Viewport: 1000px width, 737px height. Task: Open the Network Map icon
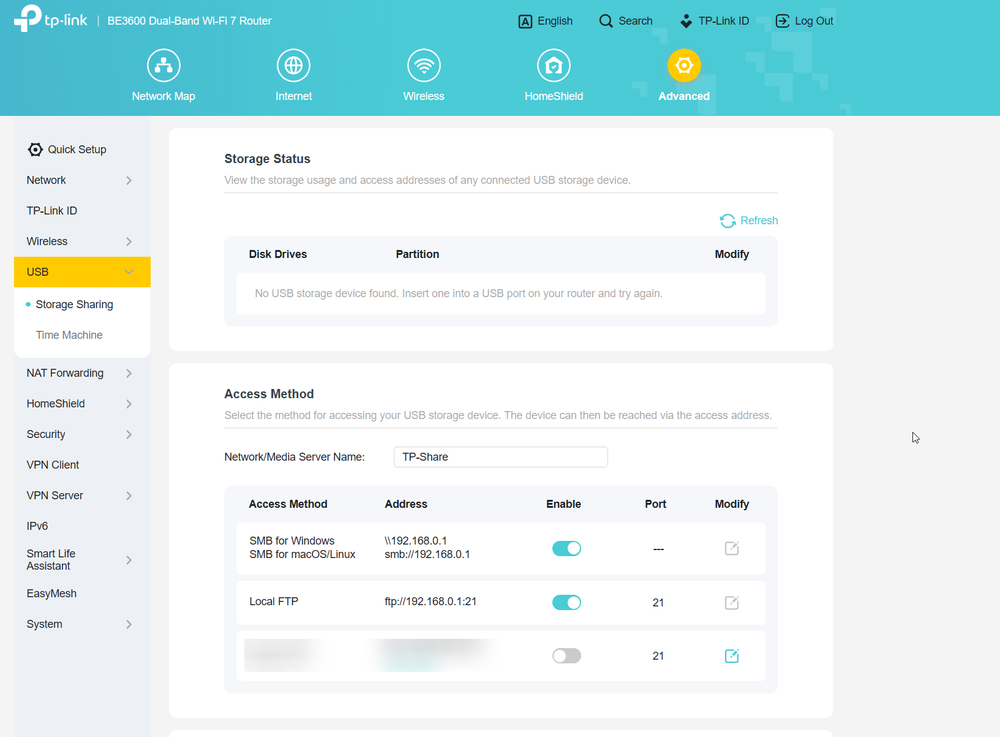click(x=163, y=66)
